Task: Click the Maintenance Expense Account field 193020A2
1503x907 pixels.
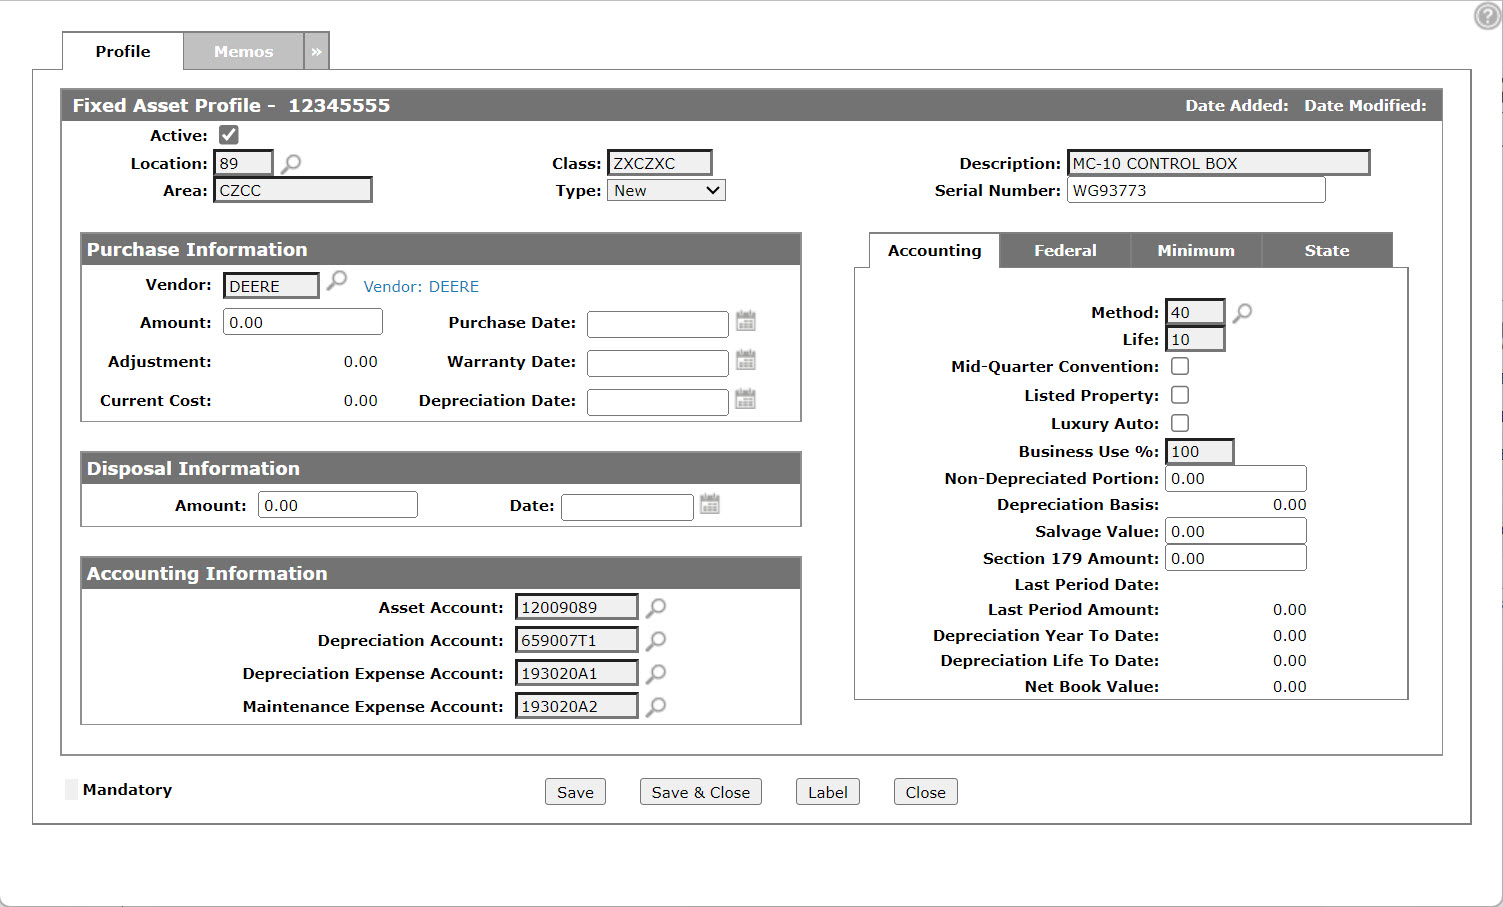Action: 577,706
